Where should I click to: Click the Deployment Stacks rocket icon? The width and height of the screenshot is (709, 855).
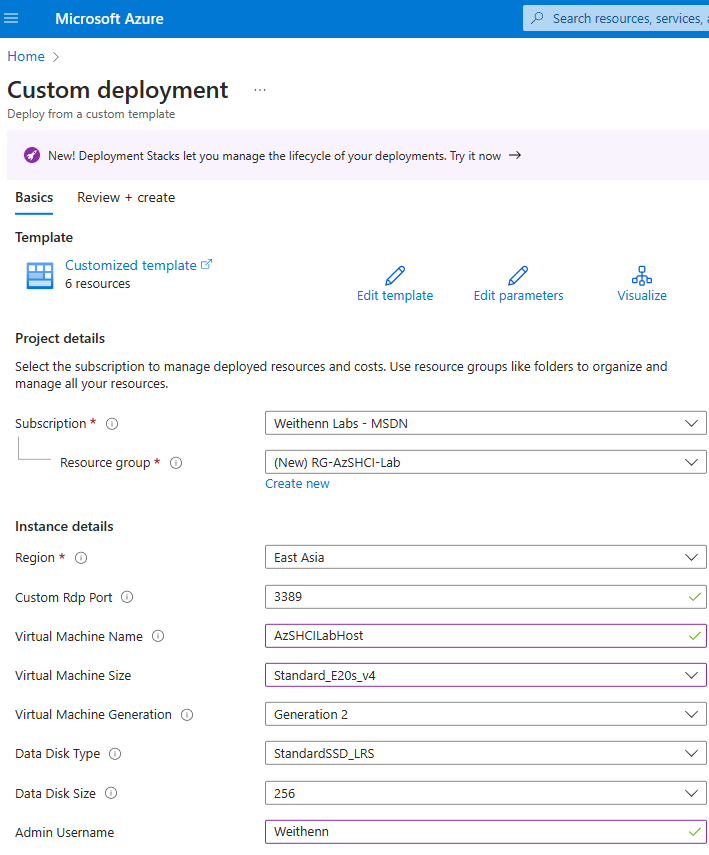tap(32, 155)
